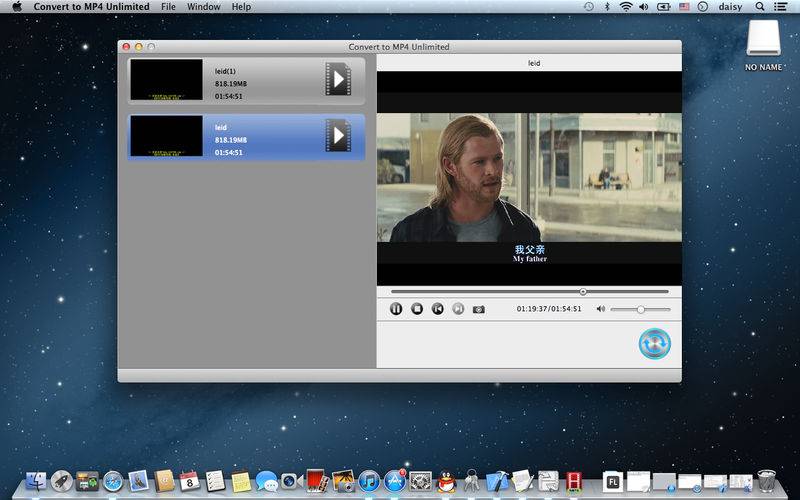Open Photo Booth icon in Dock
800x500 pixels.
point(317,481)
